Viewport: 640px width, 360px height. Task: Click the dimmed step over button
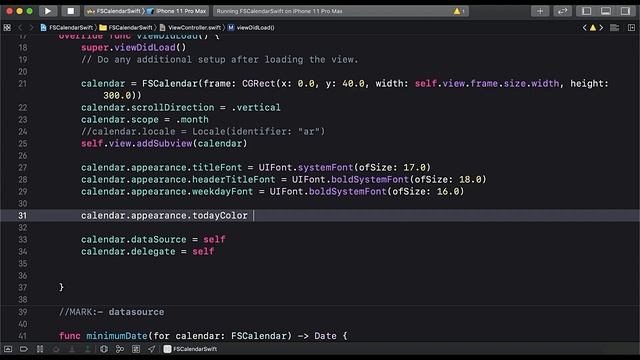click(56, 349)
